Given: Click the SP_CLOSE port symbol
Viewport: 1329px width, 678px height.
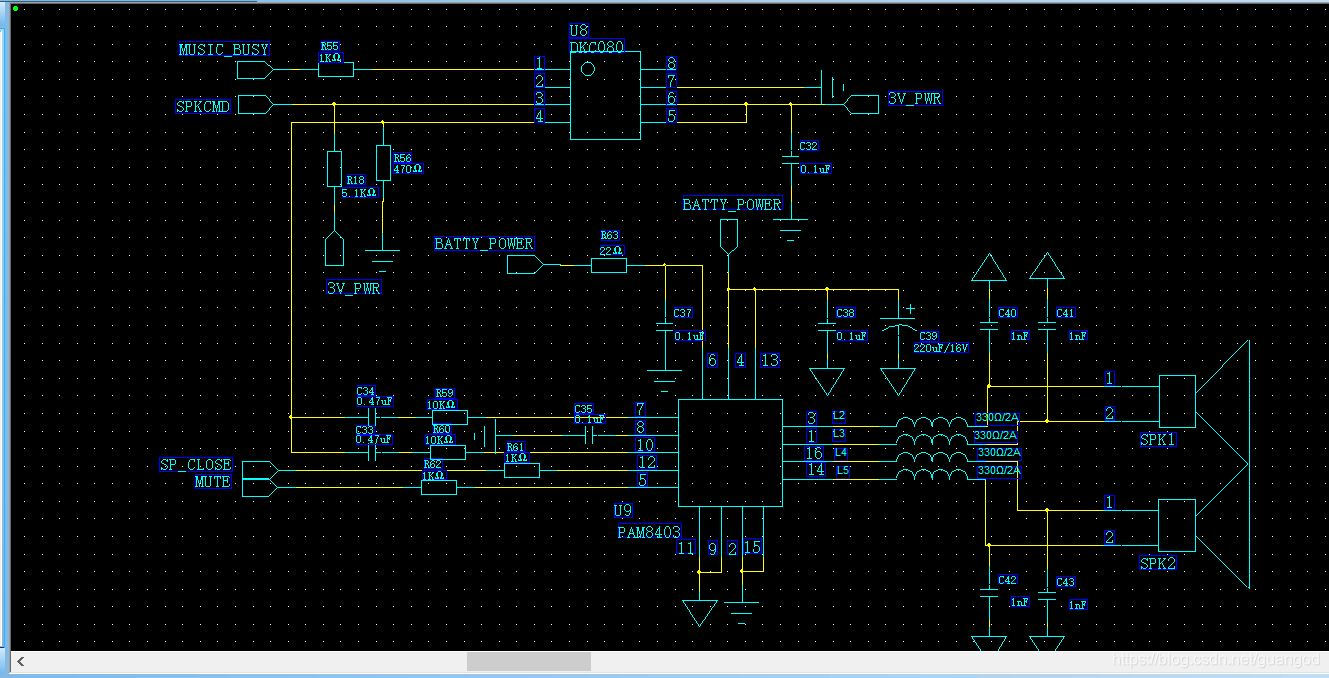Looking at the screenshot, I should coord(260,468).
